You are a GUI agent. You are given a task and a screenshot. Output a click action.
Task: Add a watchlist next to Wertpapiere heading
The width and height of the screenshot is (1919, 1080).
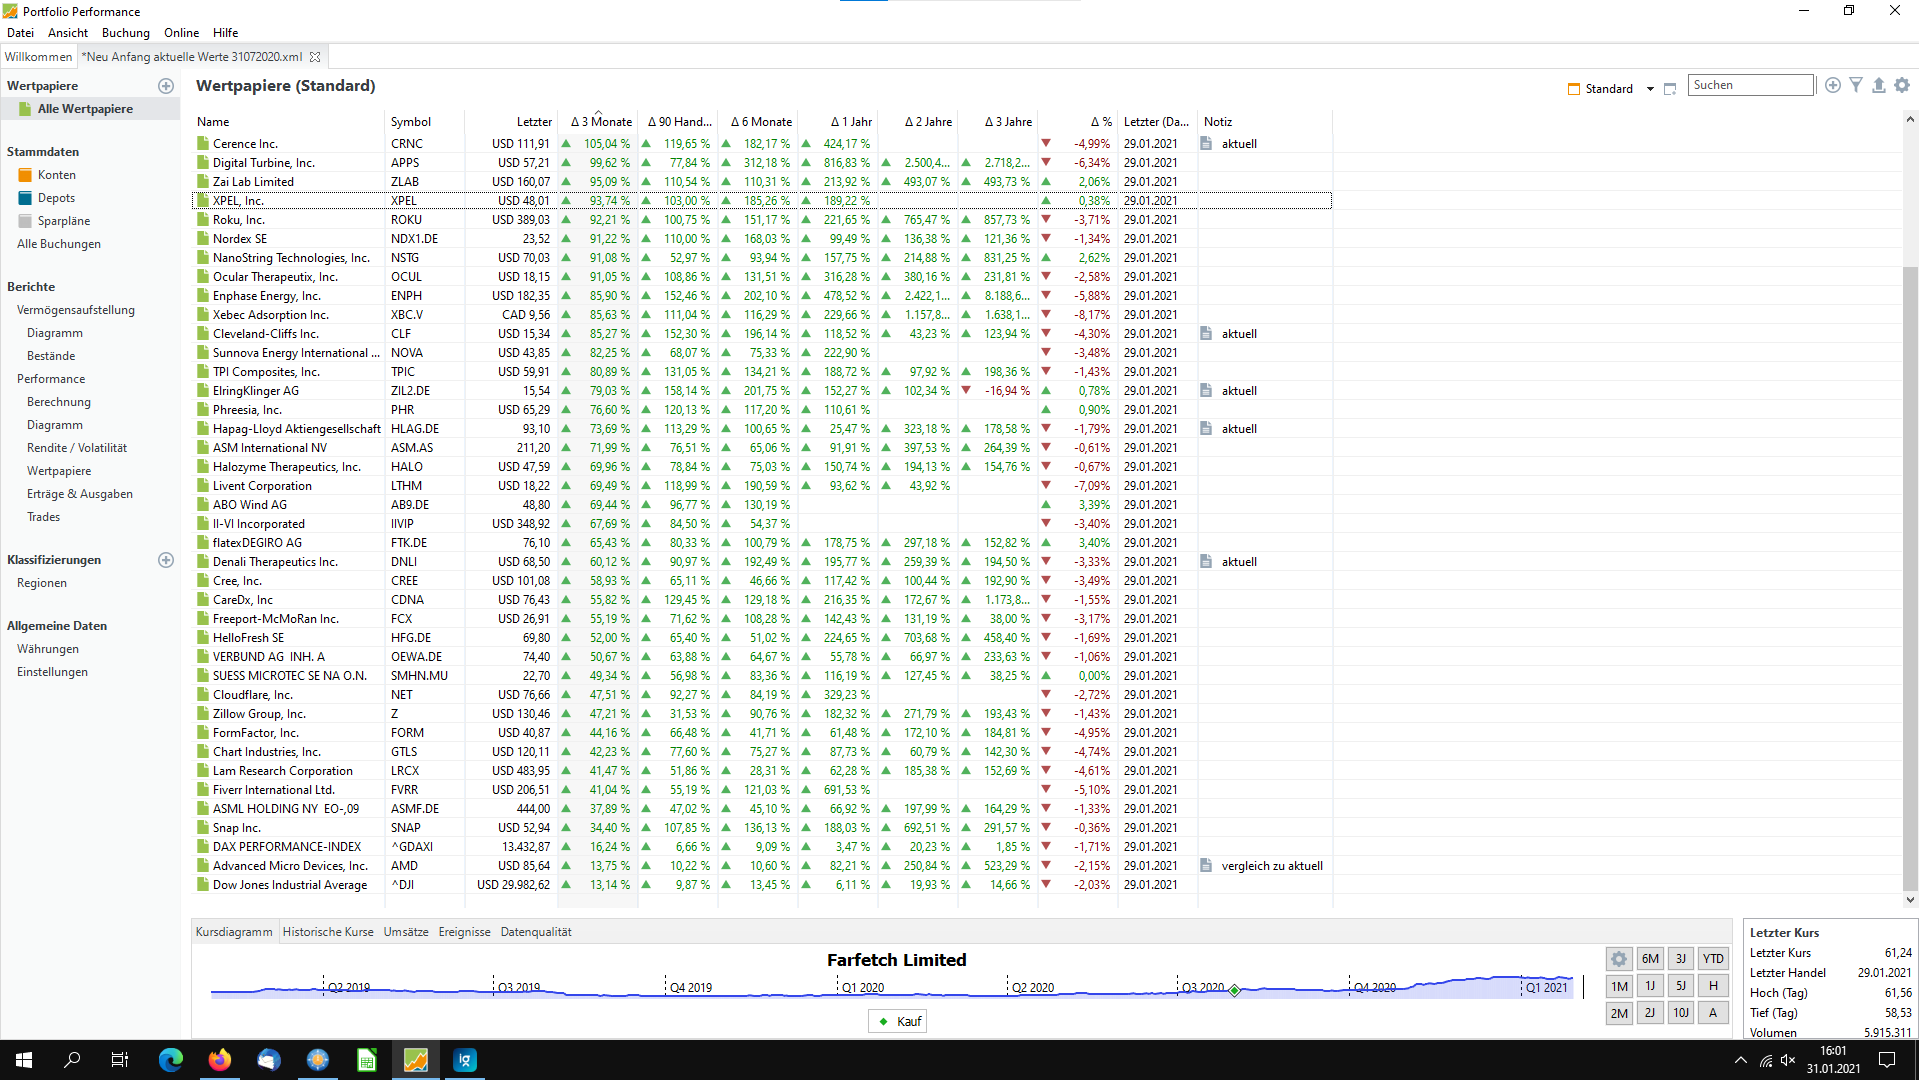coord(166,86)
